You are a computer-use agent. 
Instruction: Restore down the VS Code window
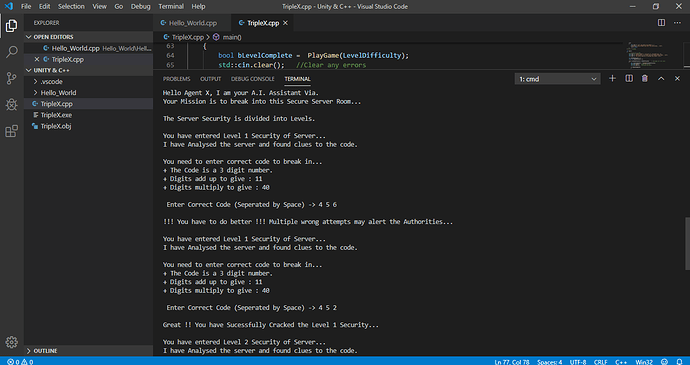click(x=656, y=7)
